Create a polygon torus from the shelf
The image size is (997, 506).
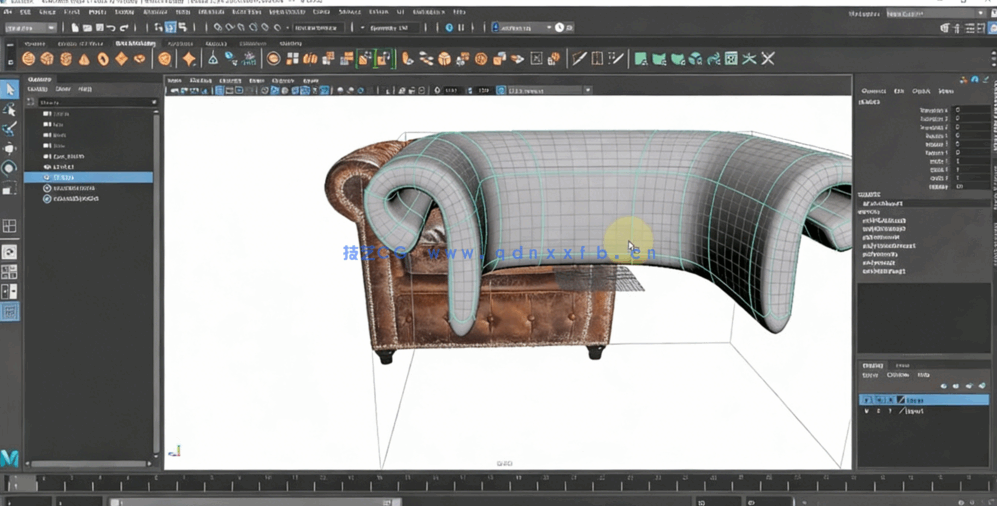point(103,58)
